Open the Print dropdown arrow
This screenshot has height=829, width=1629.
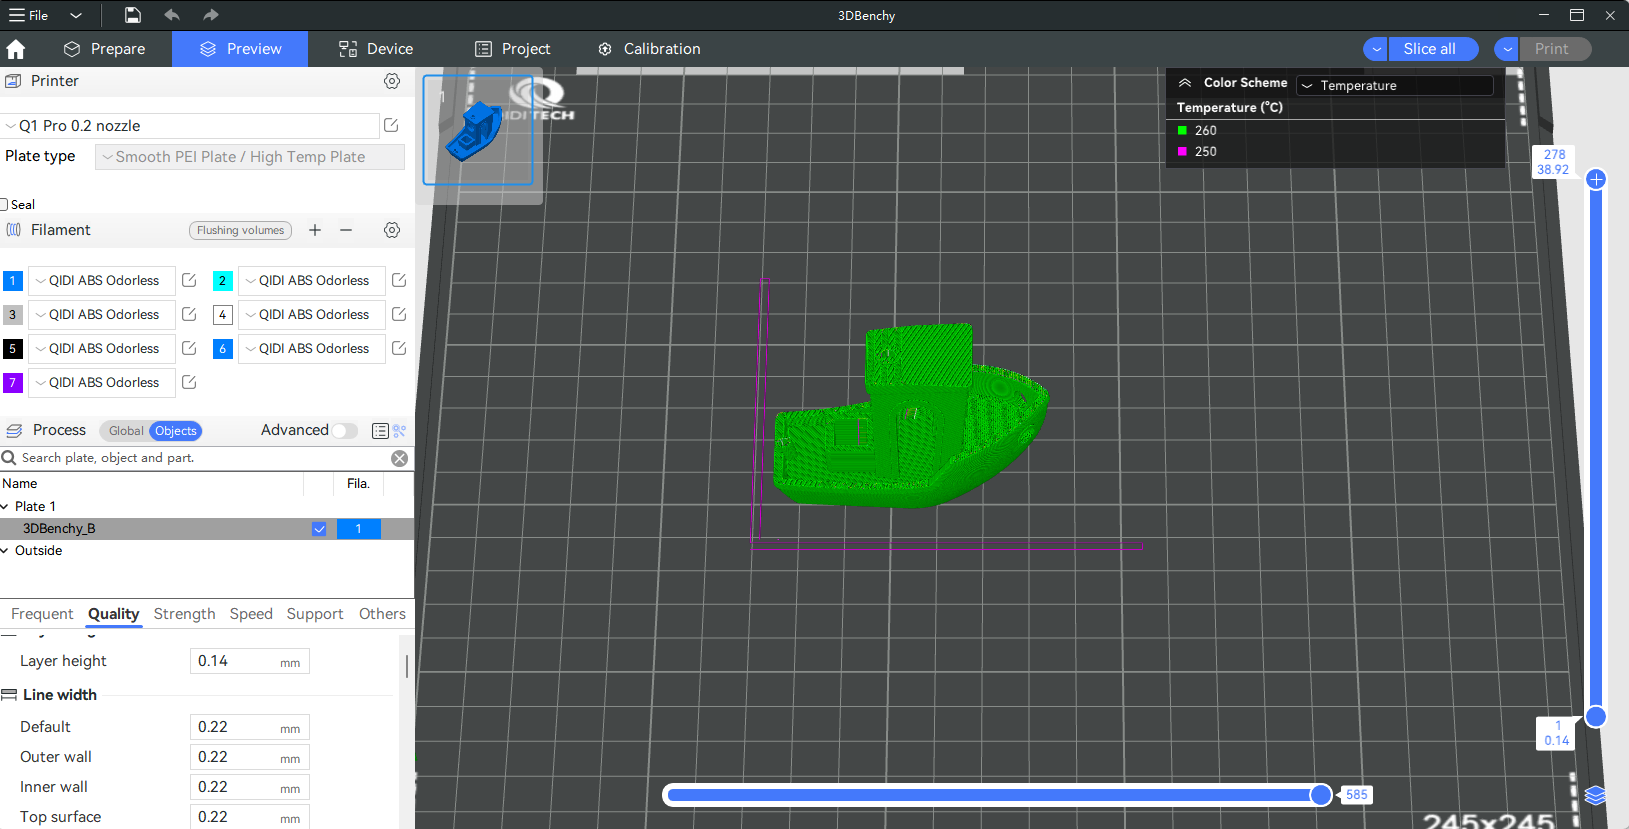(x=1507, y=49)
